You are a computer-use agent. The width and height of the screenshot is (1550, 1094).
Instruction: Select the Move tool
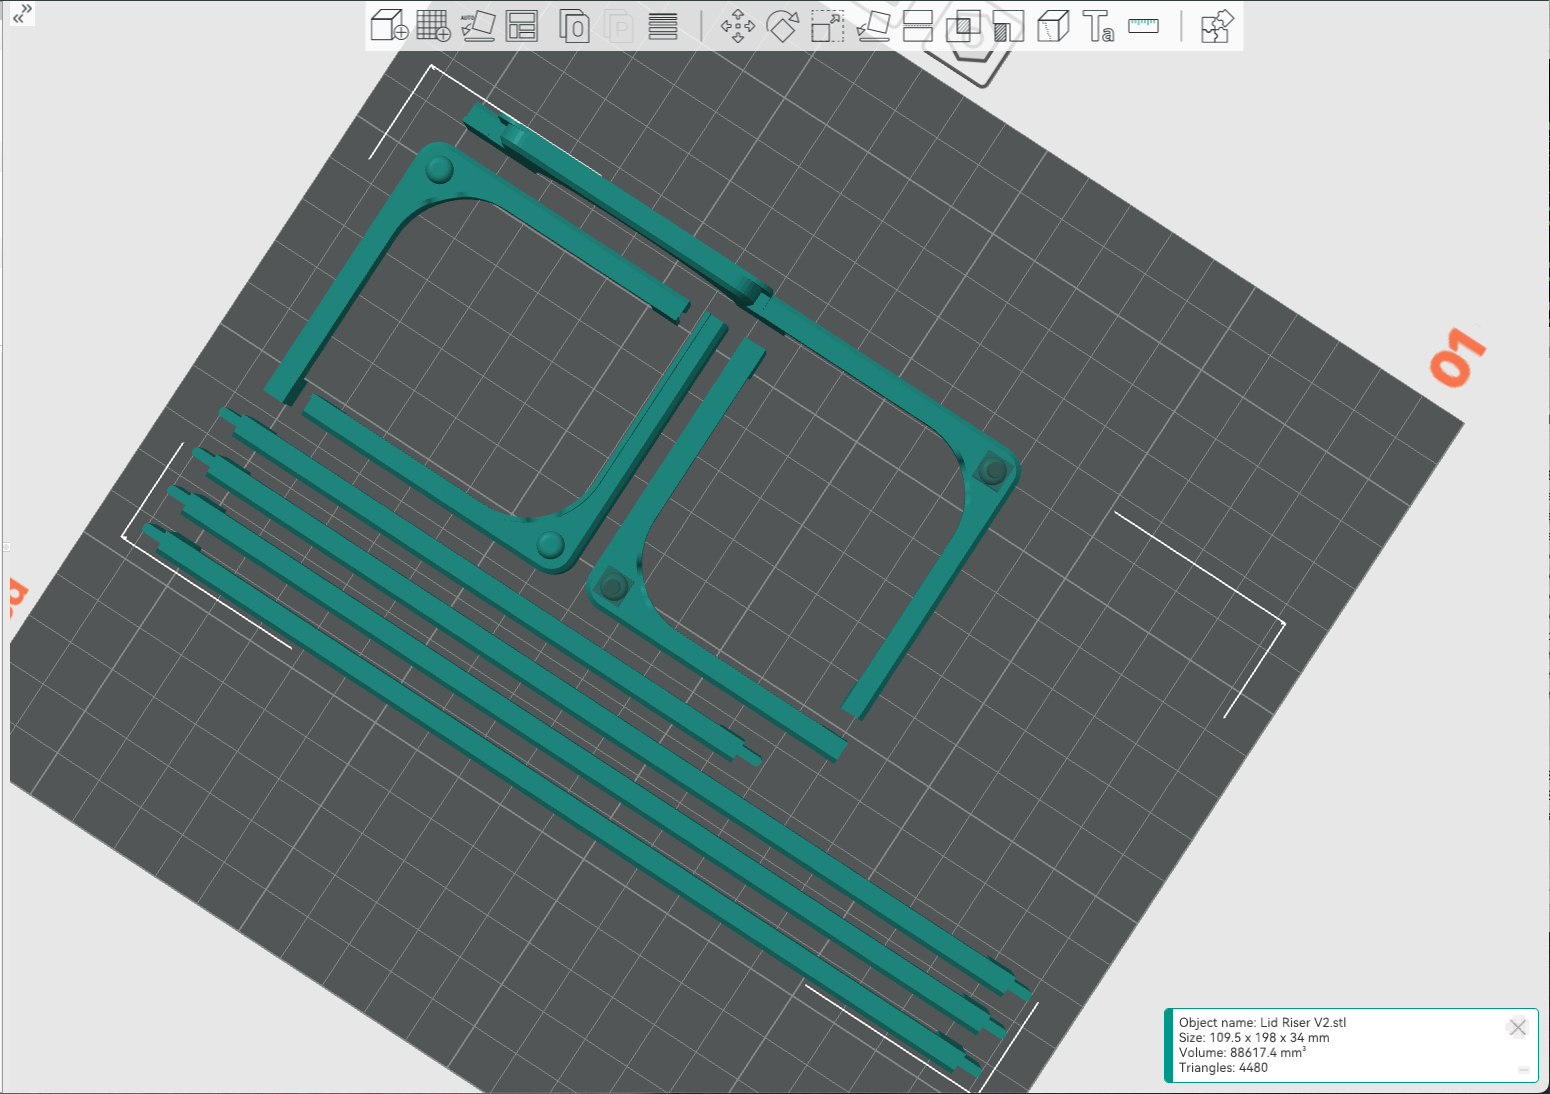(x=739, y=27)
